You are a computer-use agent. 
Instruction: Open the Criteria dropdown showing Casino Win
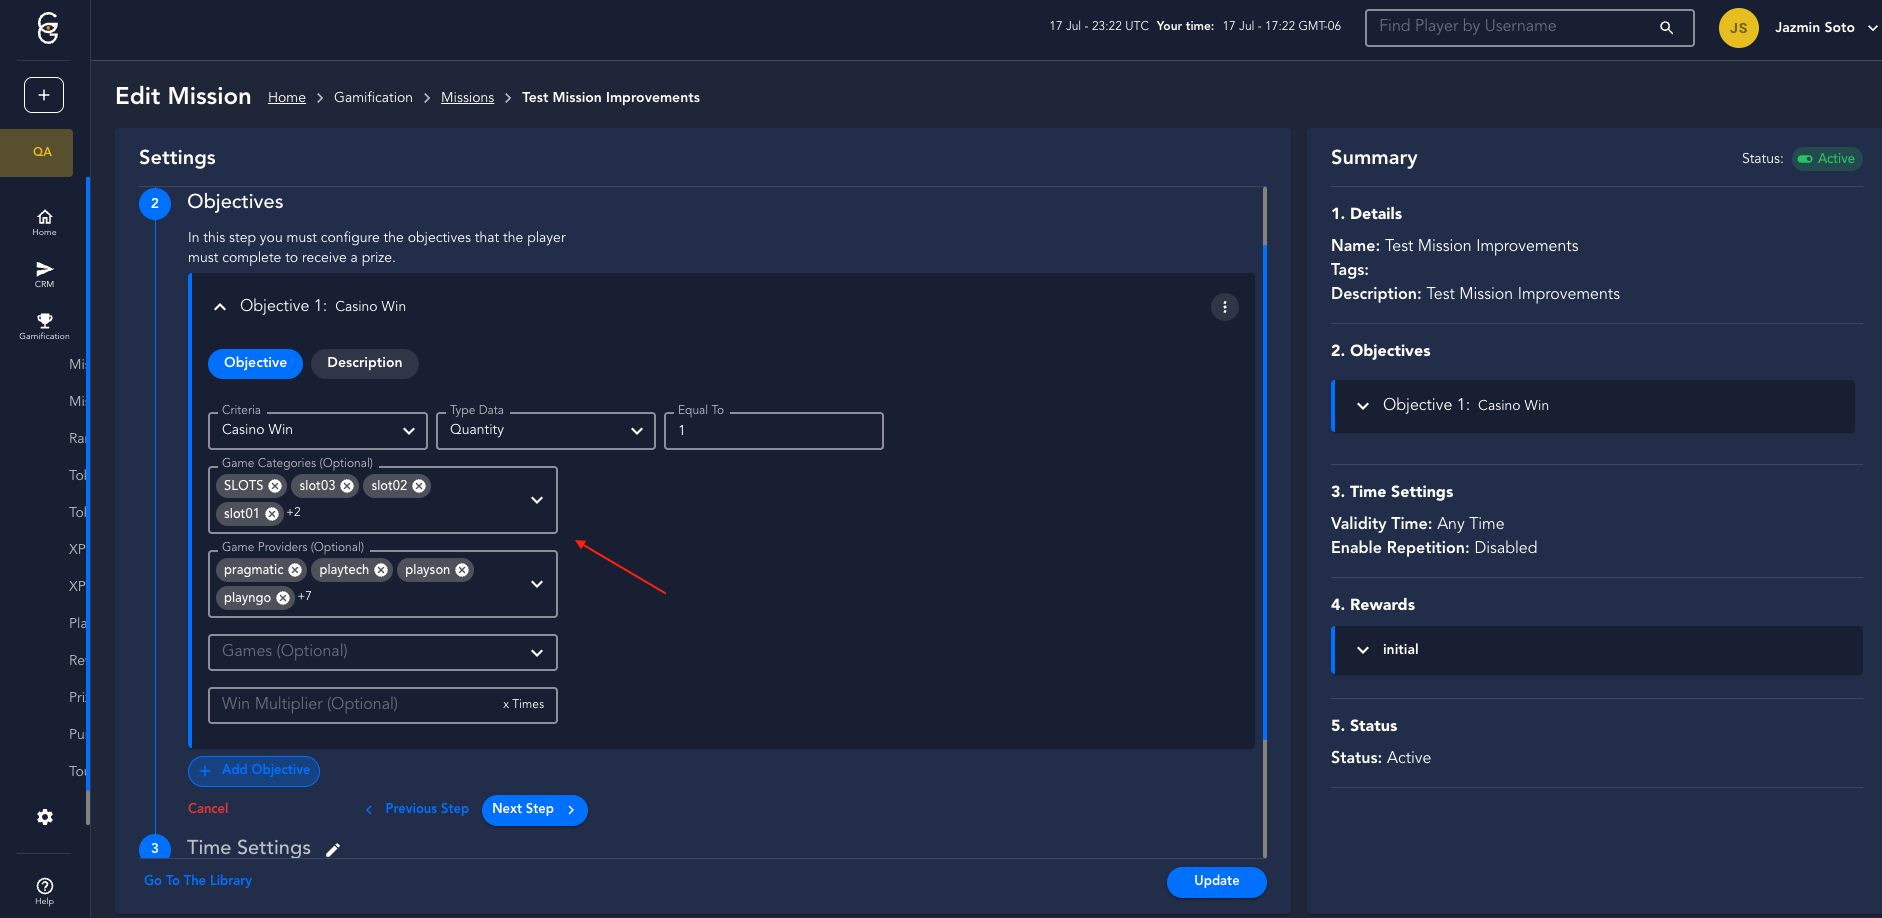pos(317,430)
